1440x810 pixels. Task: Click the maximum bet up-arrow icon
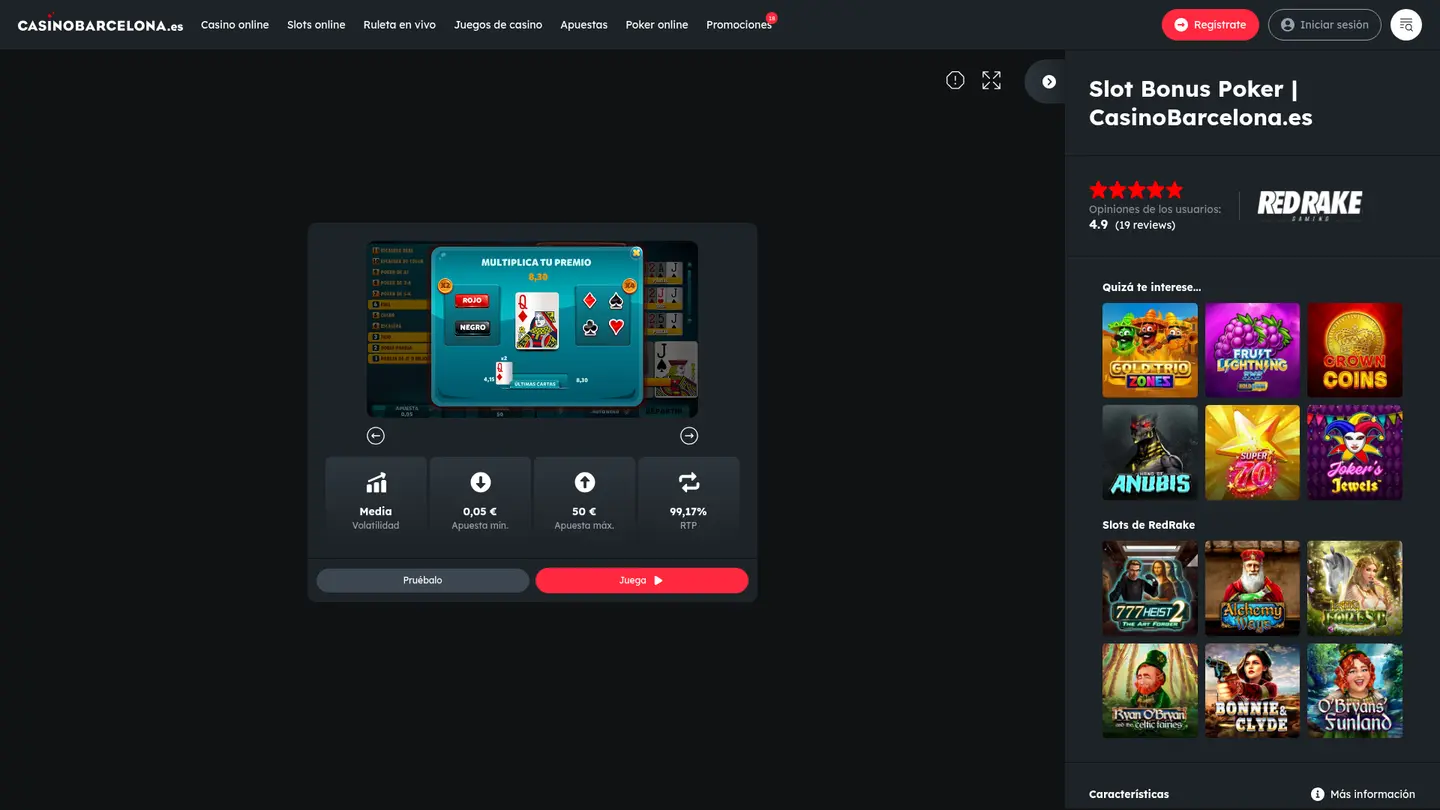pos(585,483)
